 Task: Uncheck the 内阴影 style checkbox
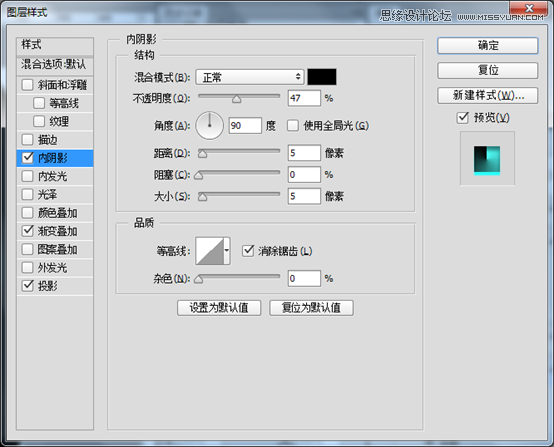coord(28,158)
